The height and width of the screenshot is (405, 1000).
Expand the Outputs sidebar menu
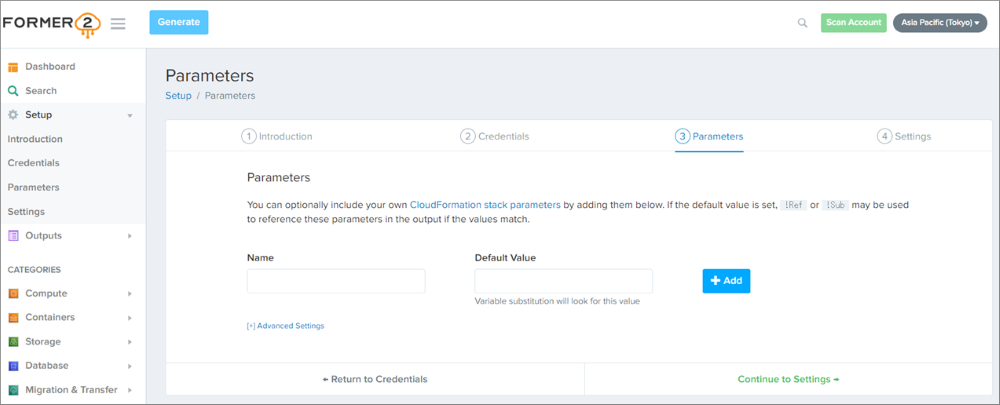129,236
